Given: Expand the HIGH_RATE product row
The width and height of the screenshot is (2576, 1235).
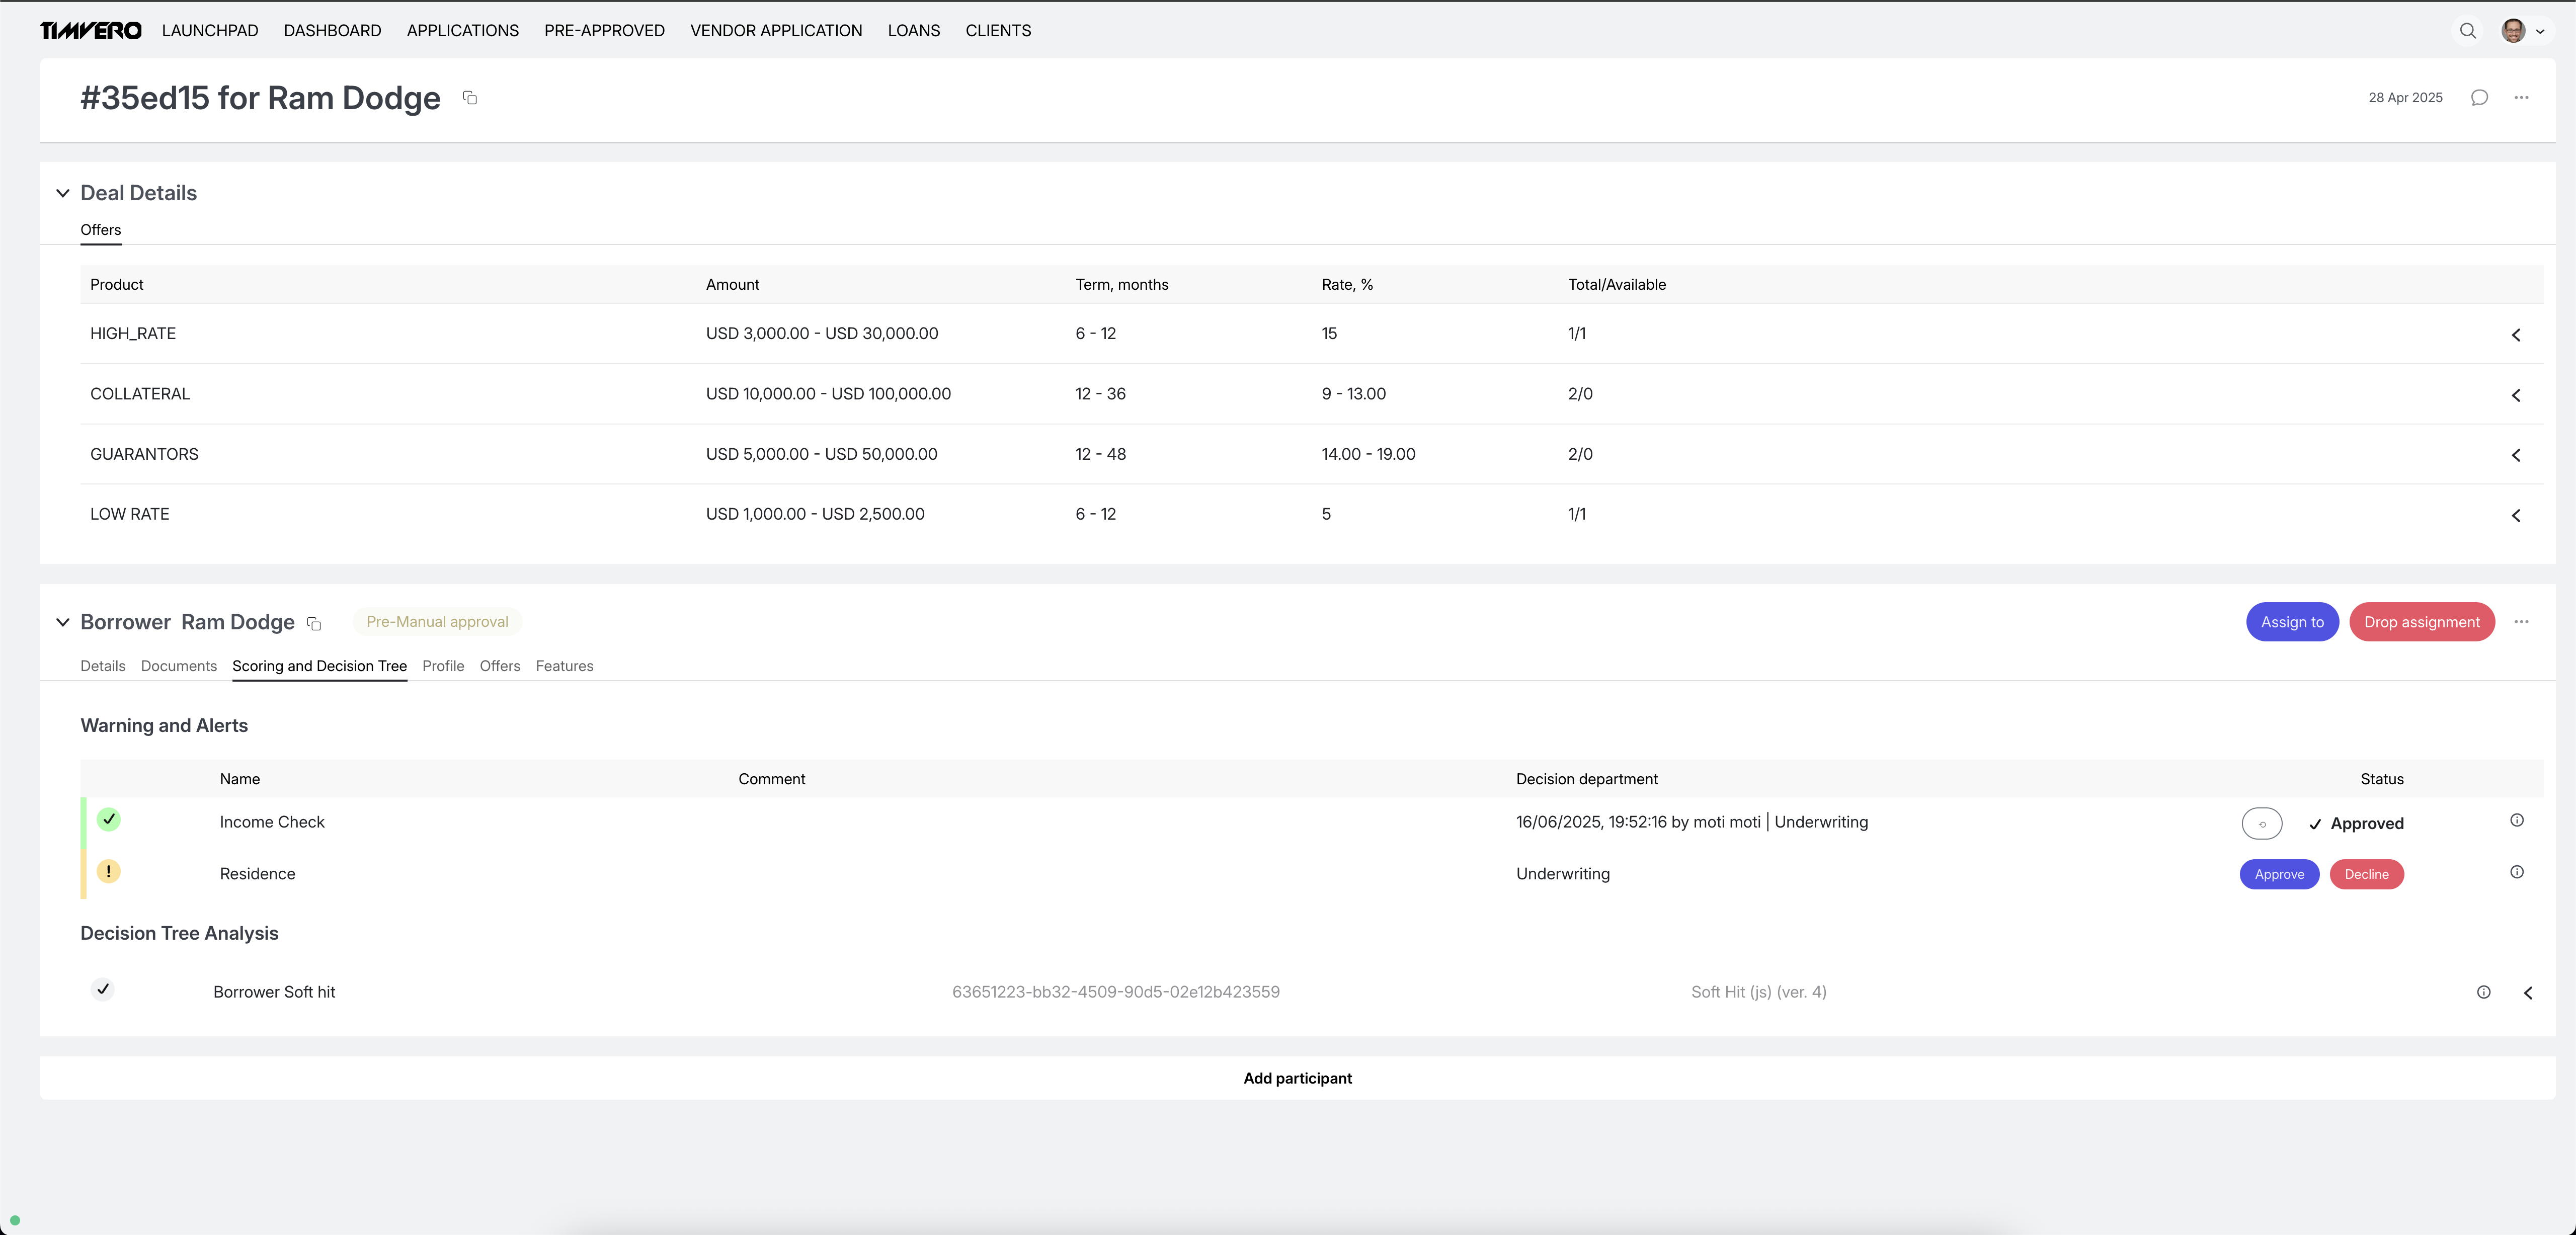Looking at the screenshot, I should point(2517,334).
